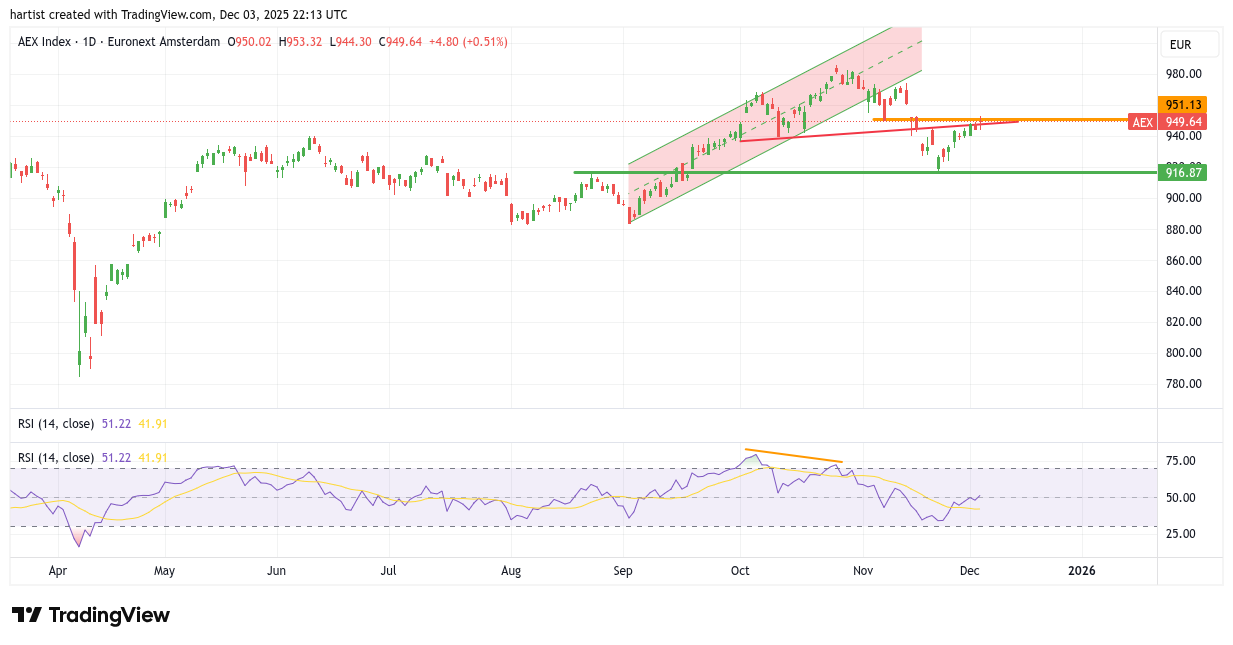Image resolution: width=1233 pixels, height=645 pixels.
Task: Select the orange 951.13 price label
Action: pyautogui.click(x=1182, y=105)
